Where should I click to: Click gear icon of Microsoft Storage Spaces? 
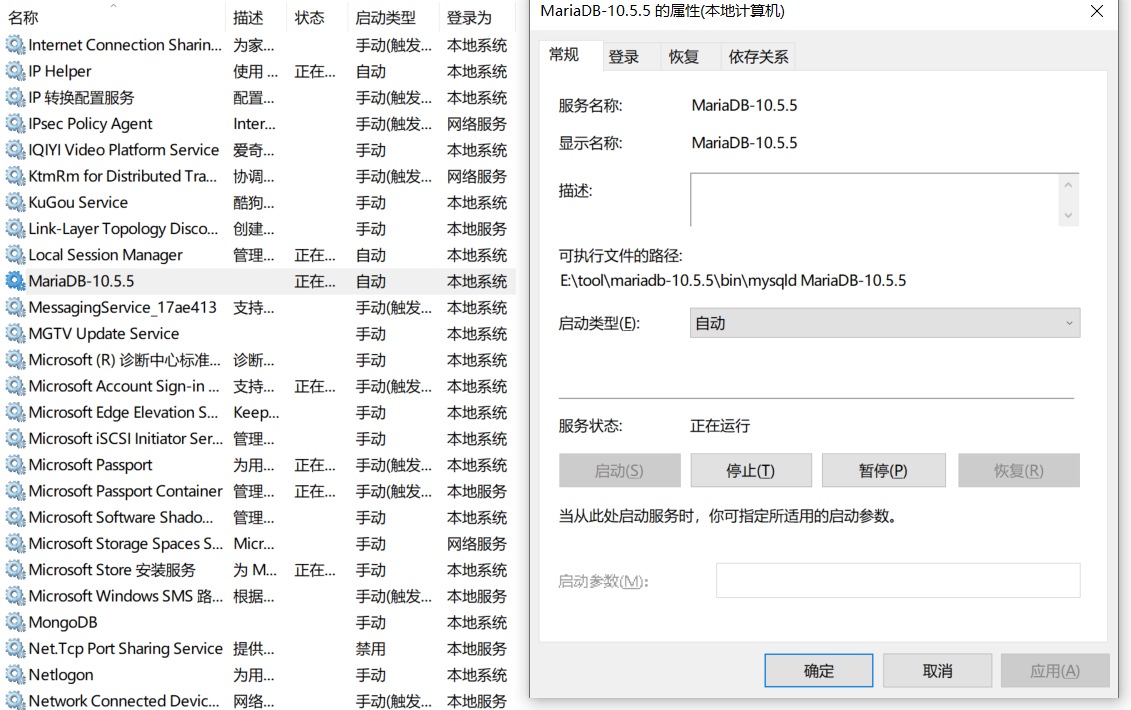coord(15,544)
